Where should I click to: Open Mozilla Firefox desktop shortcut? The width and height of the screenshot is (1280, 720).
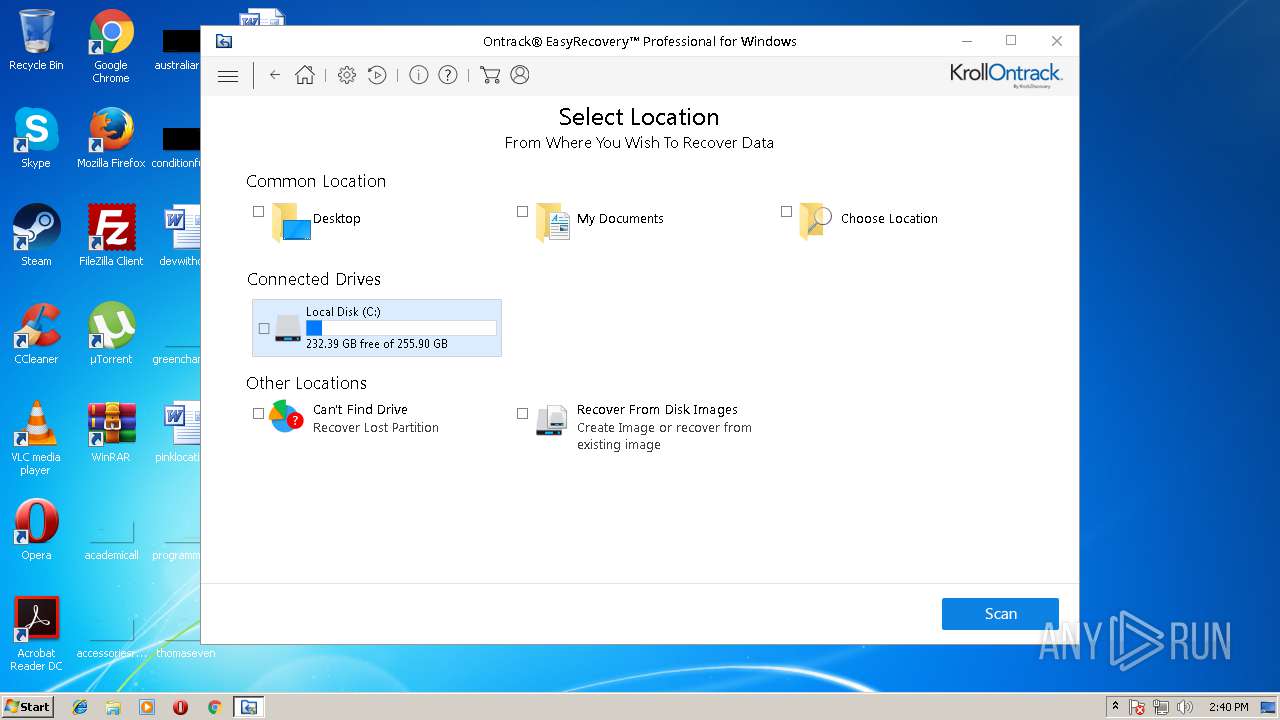click(x=111, y=137)
